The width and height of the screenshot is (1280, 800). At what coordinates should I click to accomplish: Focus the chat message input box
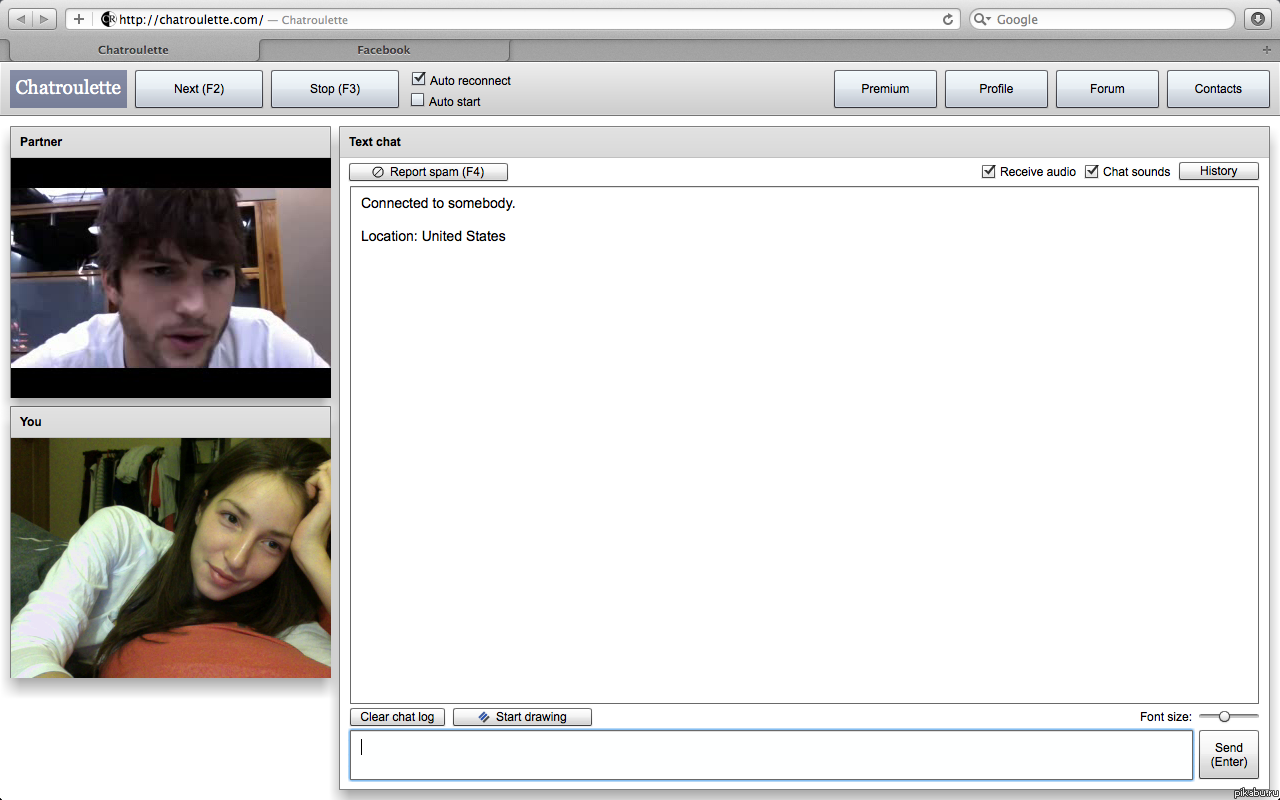[x=771, y=755]
